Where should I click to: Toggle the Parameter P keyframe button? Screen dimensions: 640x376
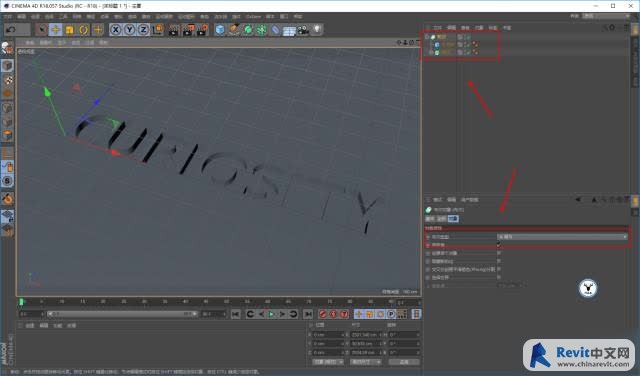tap(391, 314)
